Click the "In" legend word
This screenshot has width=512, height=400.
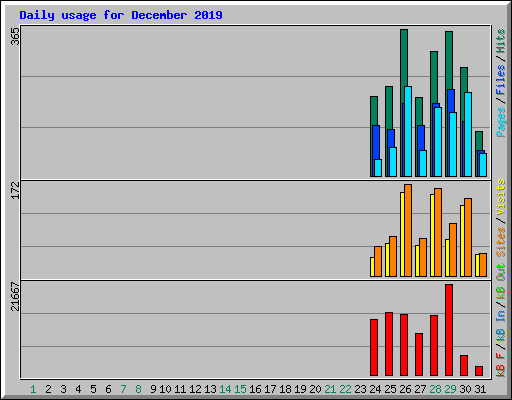[501, 316]
